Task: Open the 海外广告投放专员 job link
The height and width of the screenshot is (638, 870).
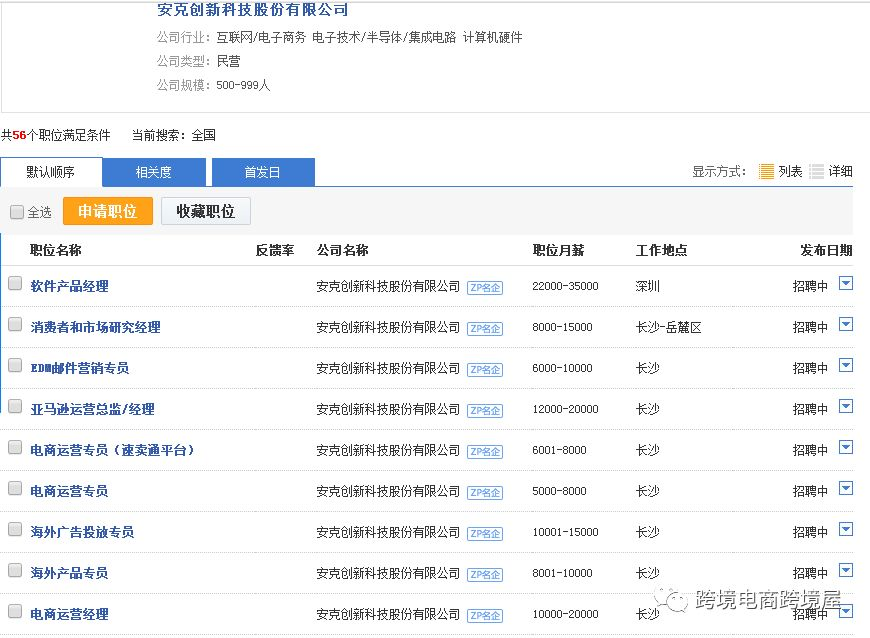Action: [x=82, y=533]
